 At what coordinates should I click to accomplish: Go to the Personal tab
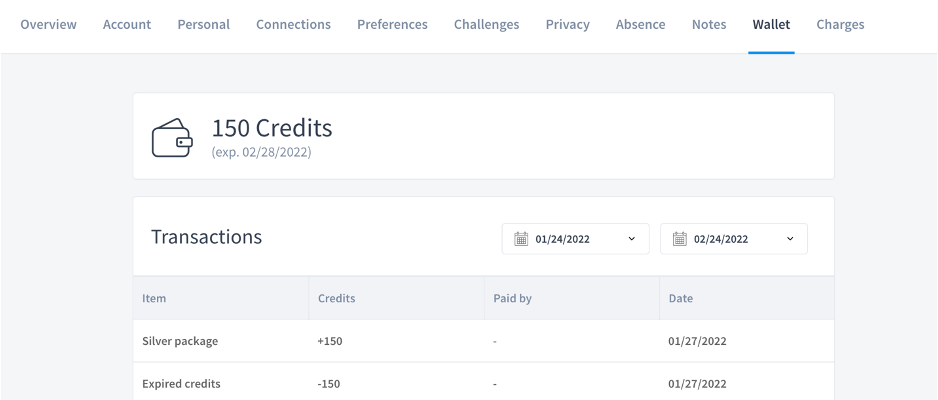tap(203, 25)
